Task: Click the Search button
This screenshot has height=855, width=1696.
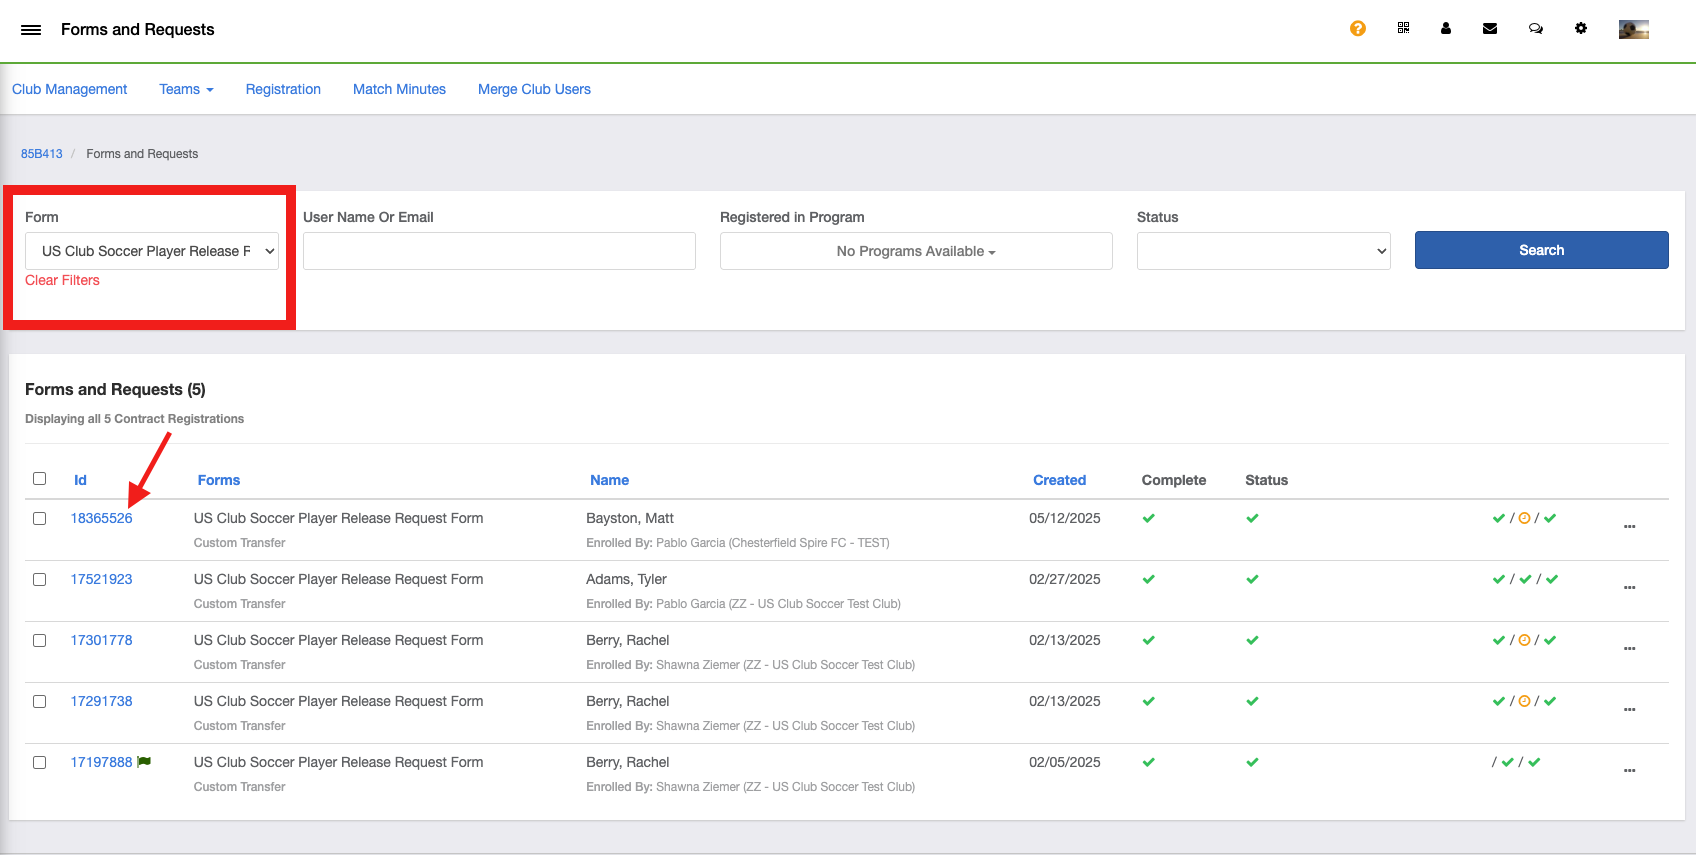Action: pyautogui.click(x=1541, y=250)
